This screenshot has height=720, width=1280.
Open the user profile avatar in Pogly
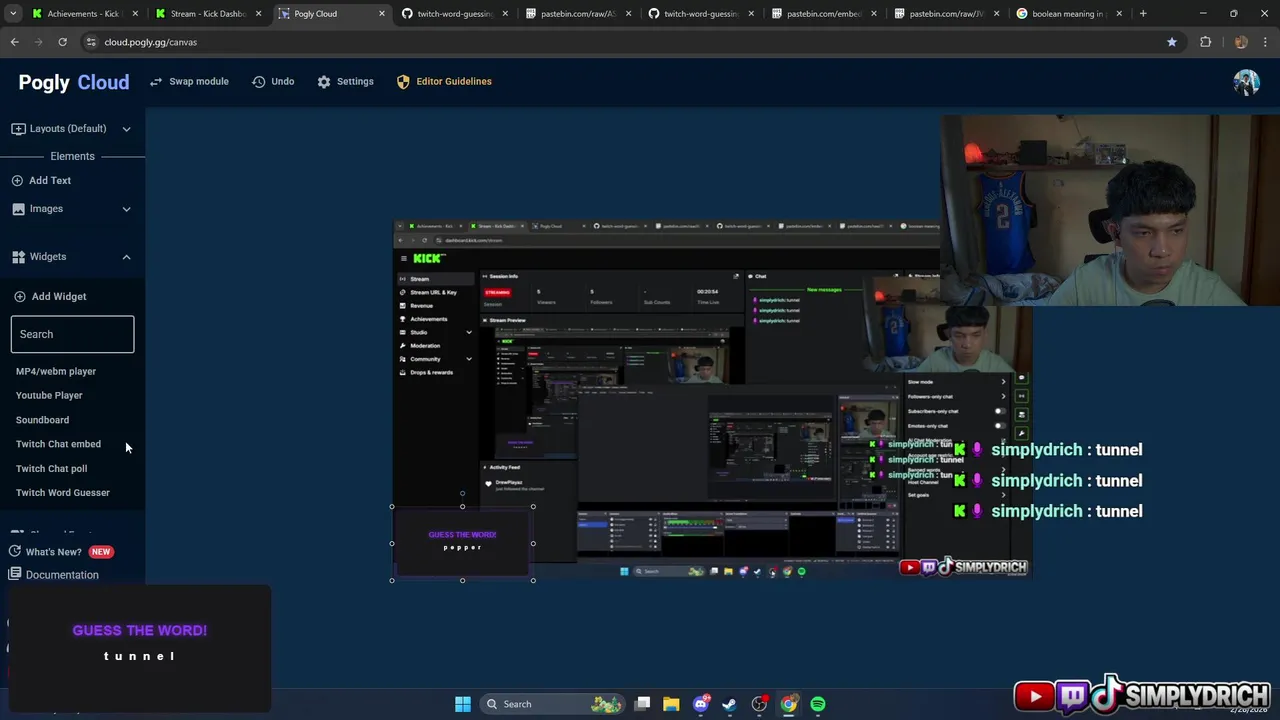1246,82
